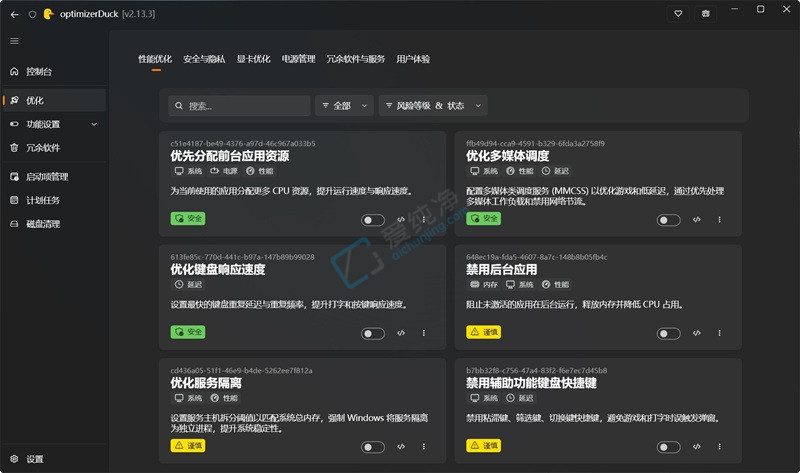800x473 pixels.
Task: Toggle 优先分配前台应用资源 switch
Action: [x=373, y=220]
